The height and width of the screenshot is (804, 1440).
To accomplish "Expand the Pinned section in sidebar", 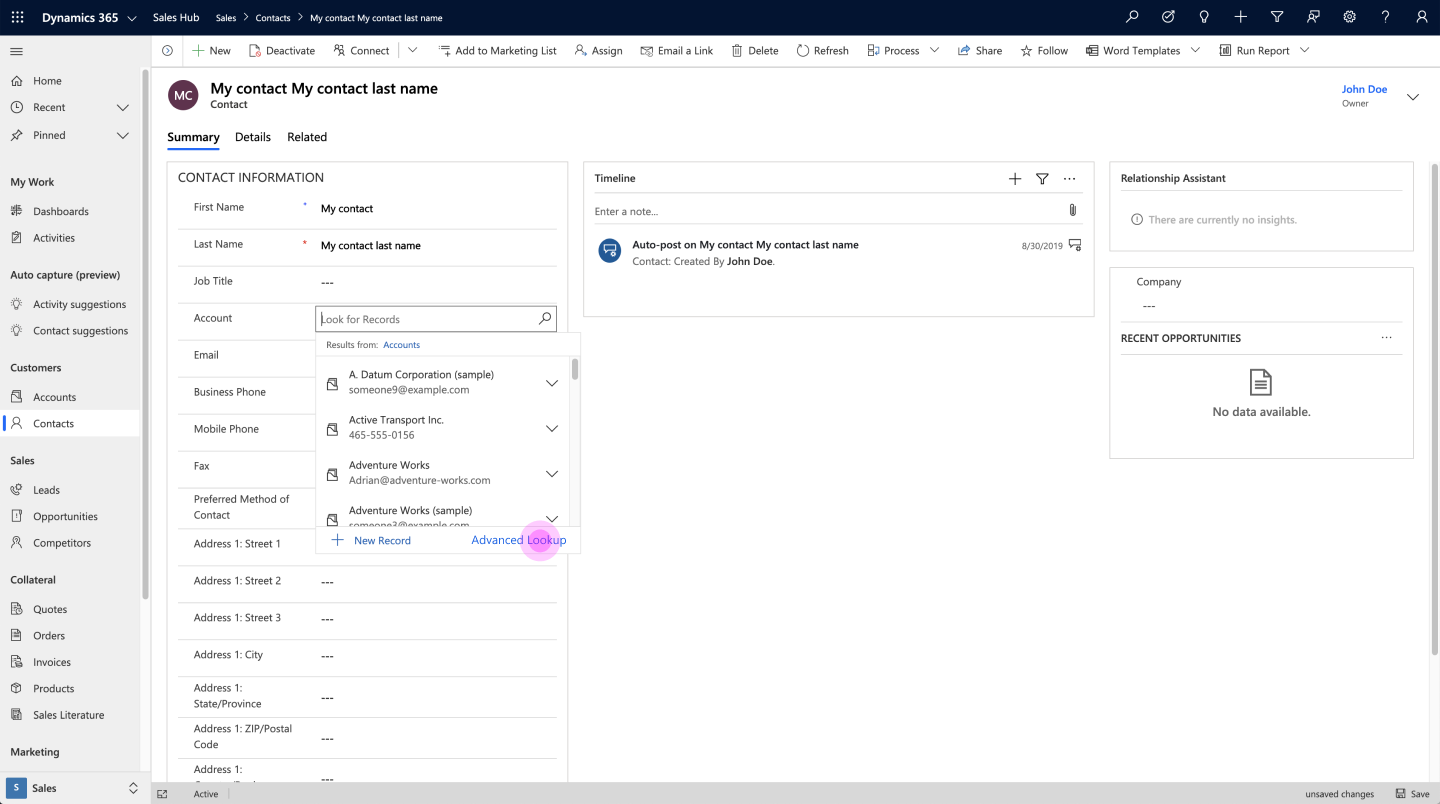I will point(123,135).
